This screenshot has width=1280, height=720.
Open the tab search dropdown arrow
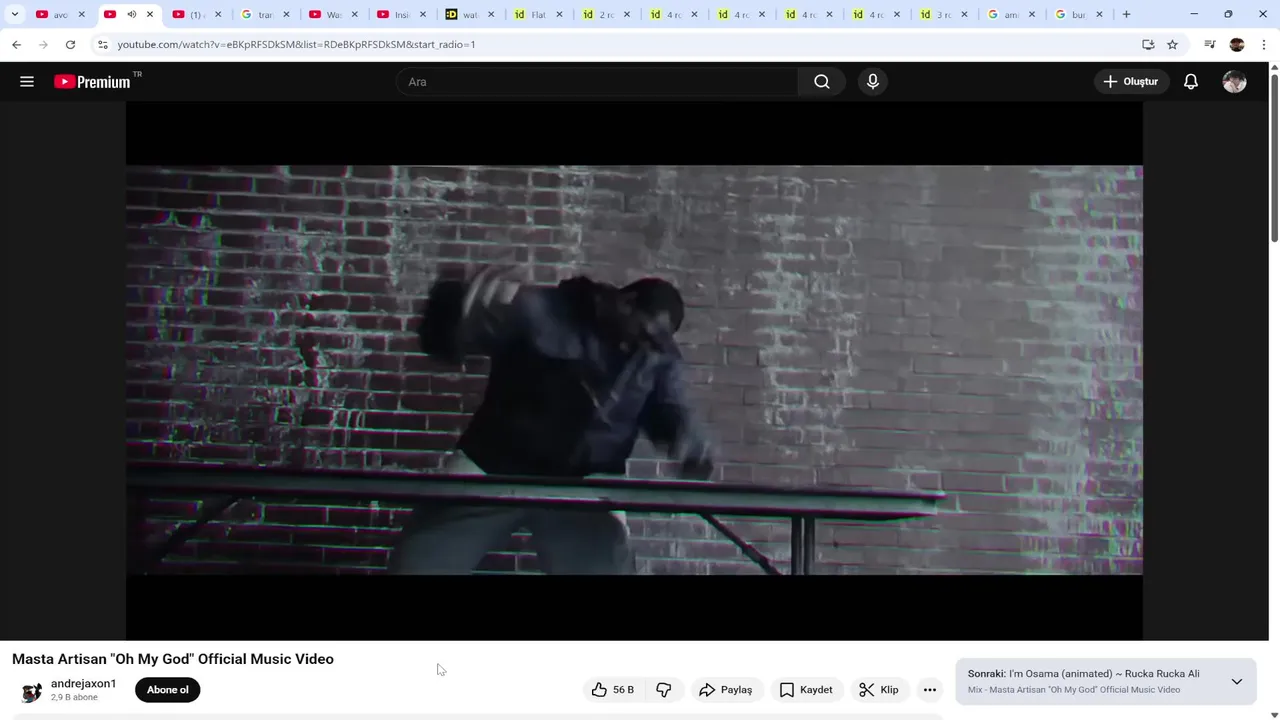pos(14,14)
